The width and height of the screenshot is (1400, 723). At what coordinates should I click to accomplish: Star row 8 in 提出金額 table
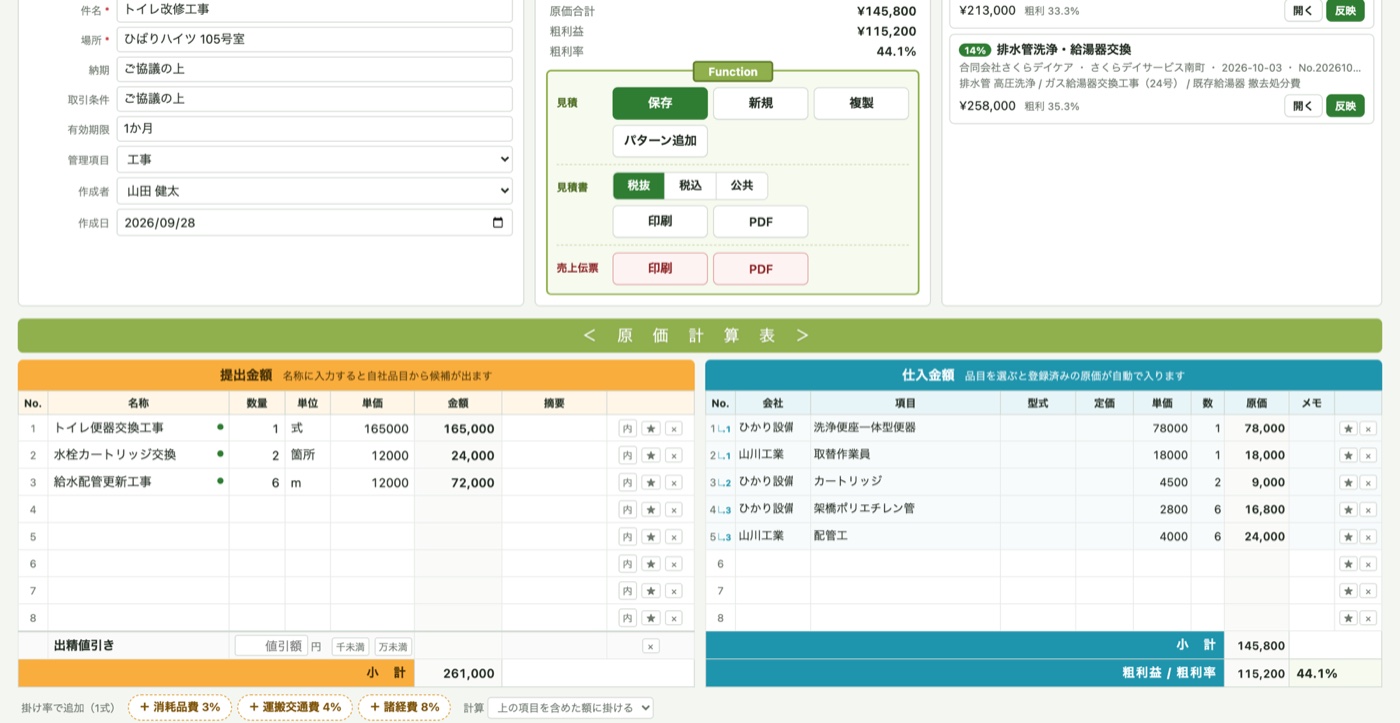651,618
